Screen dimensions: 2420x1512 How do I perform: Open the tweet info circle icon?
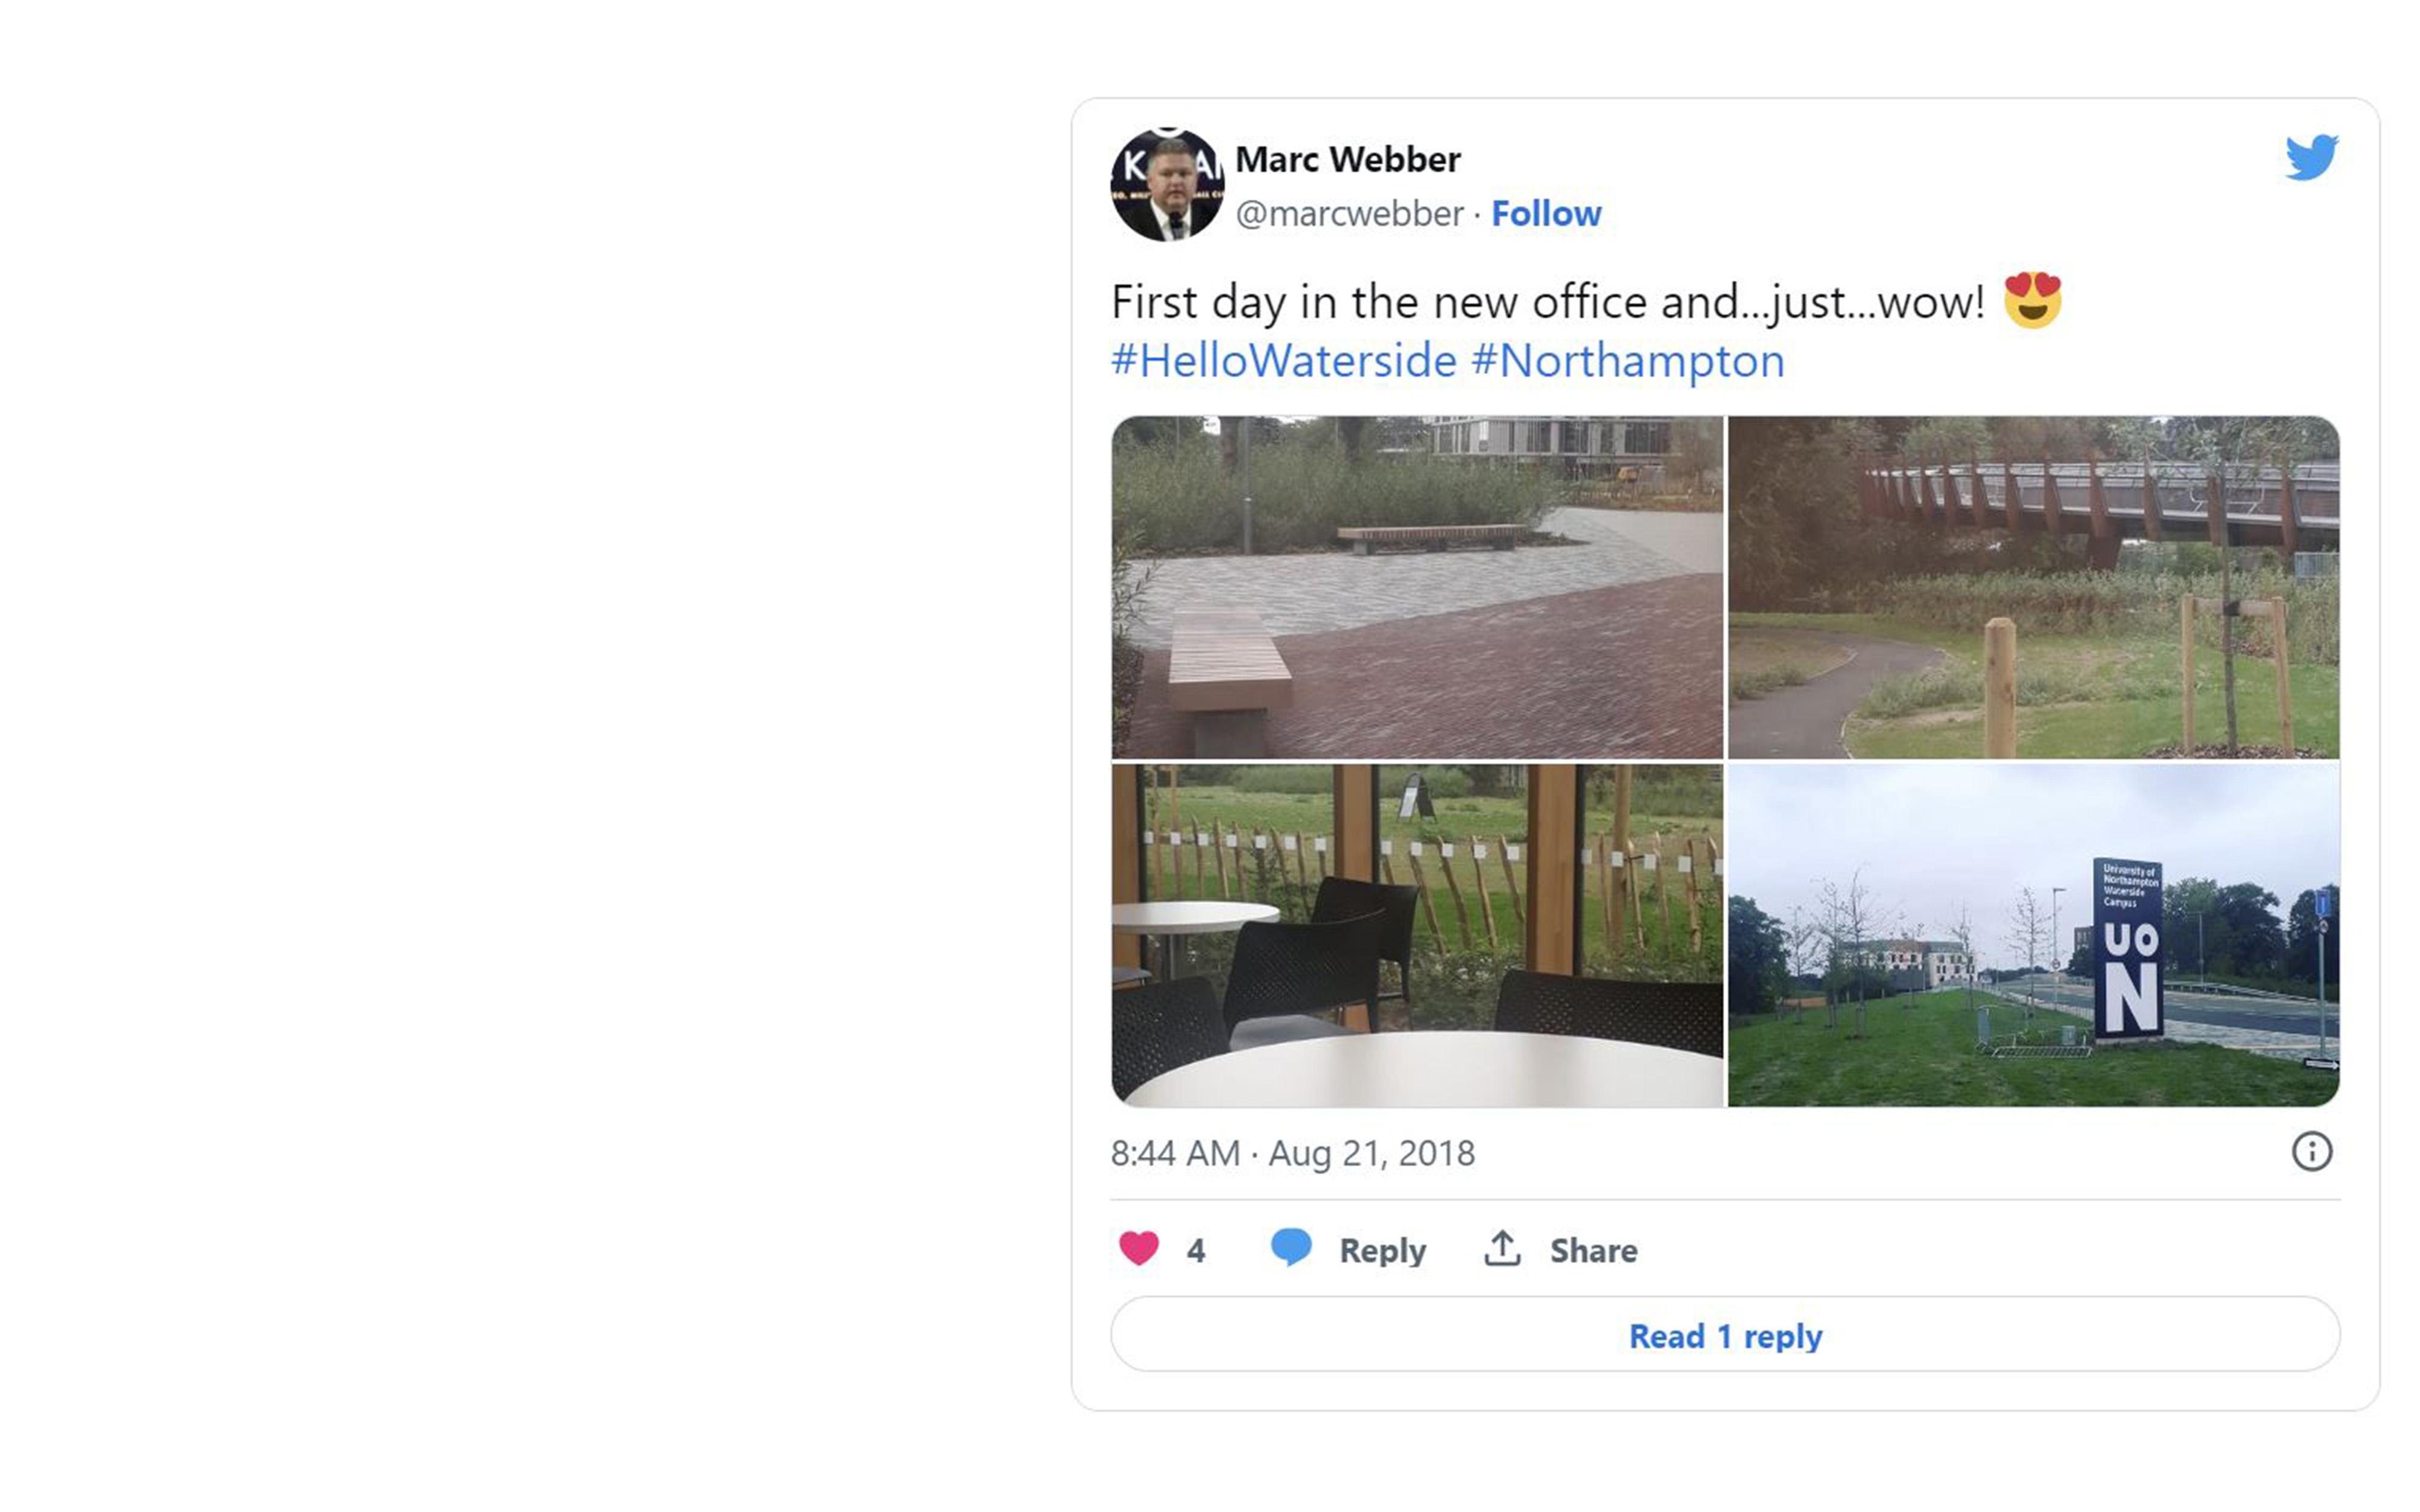coord(2311,1152)
